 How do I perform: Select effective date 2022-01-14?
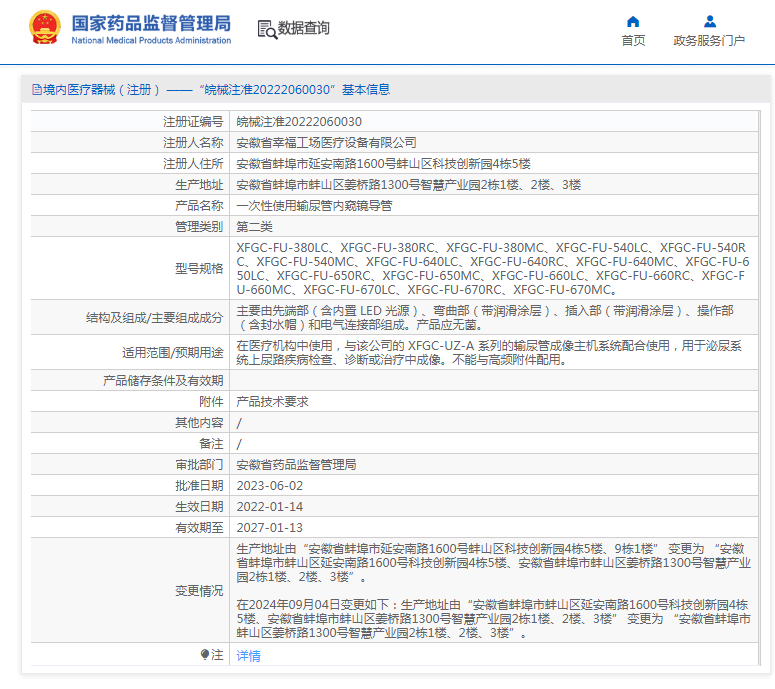pos(270,507)
